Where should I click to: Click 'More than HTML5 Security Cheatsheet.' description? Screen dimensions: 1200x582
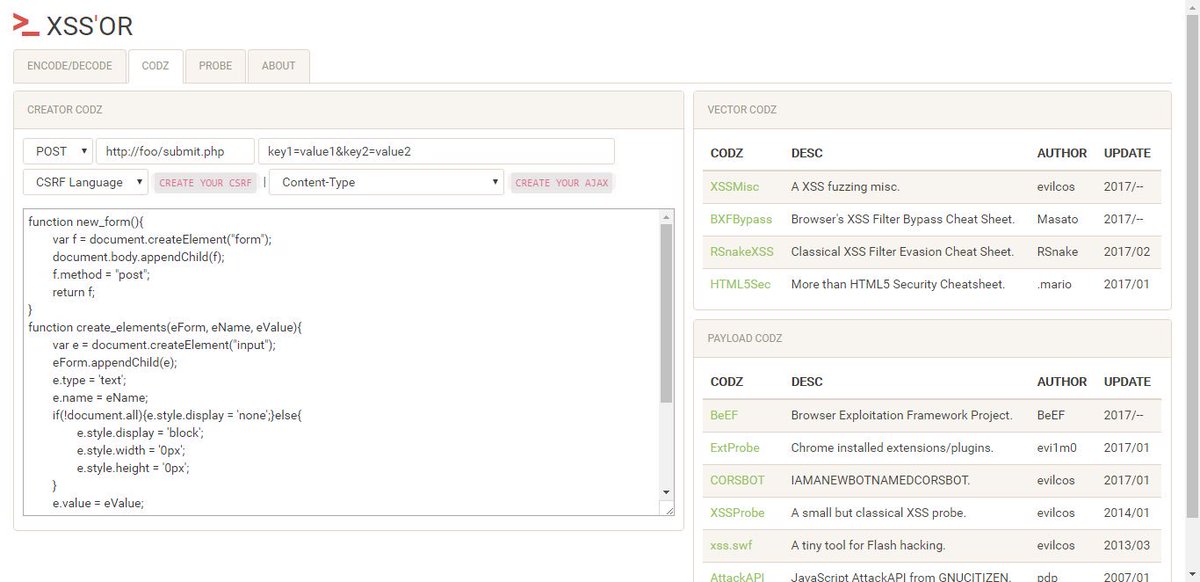point(898,284)
